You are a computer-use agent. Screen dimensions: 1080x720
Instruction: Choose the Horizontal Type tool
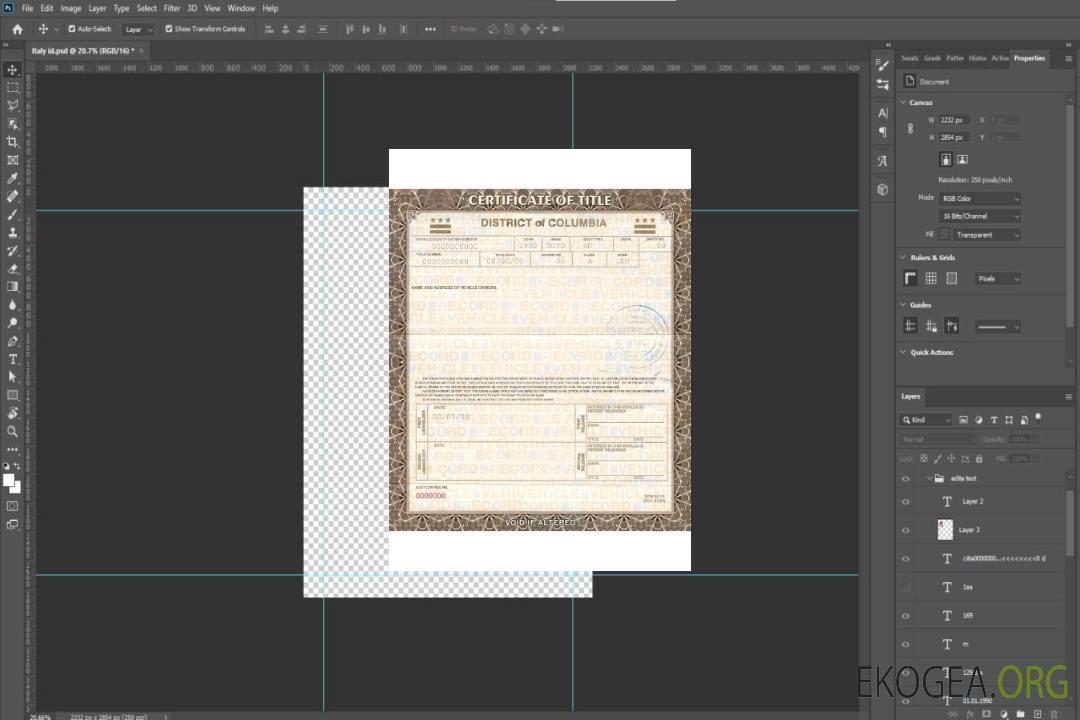(13, 359)
